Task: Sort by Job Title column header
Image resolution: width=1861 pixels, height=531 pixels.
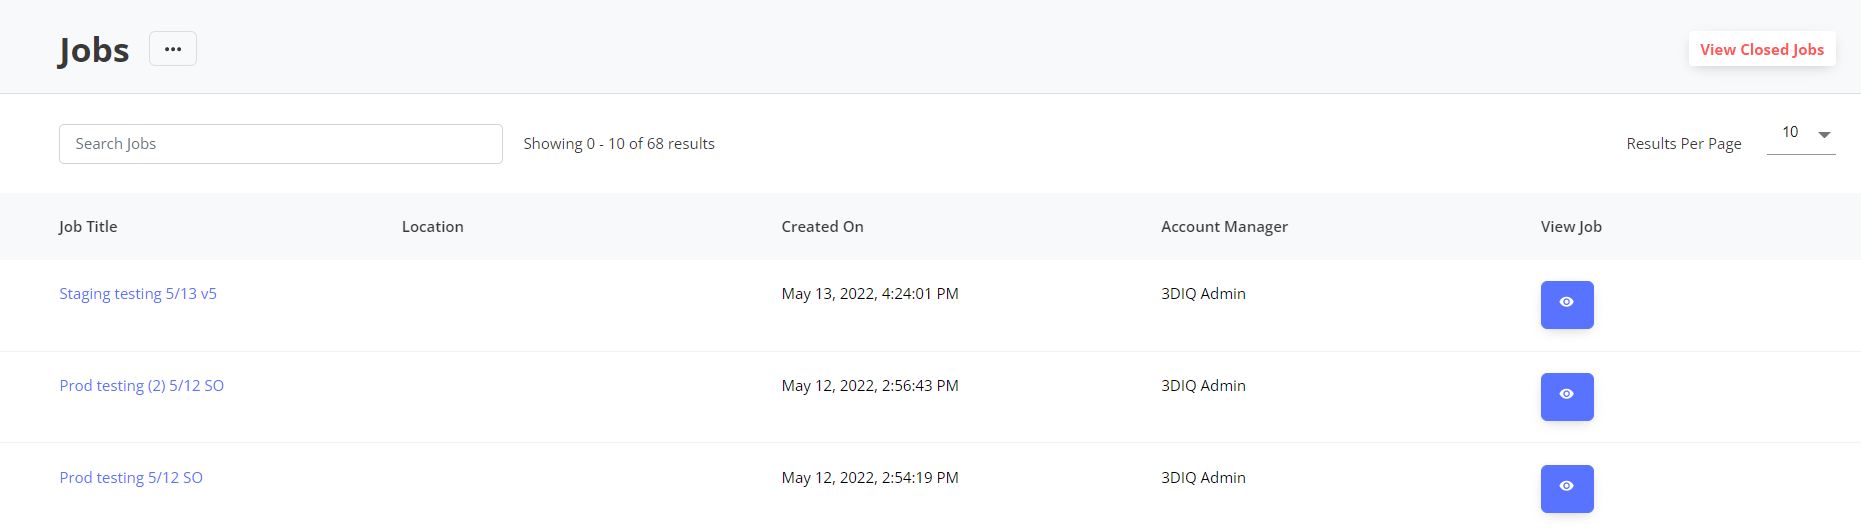Action: pos(88,227)
